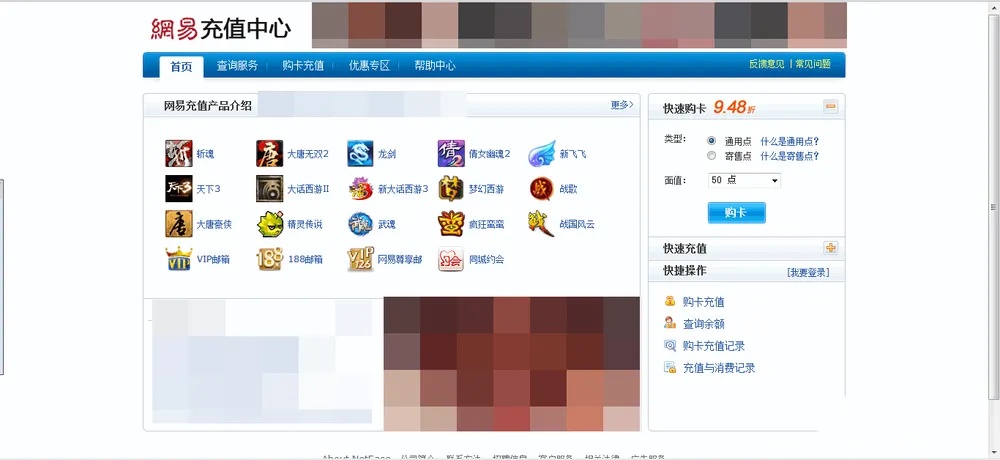Click the 反馈意见 link
The width and height of the screenshot is (1000, 460).
pyautogui.click(x=767, y=64)
